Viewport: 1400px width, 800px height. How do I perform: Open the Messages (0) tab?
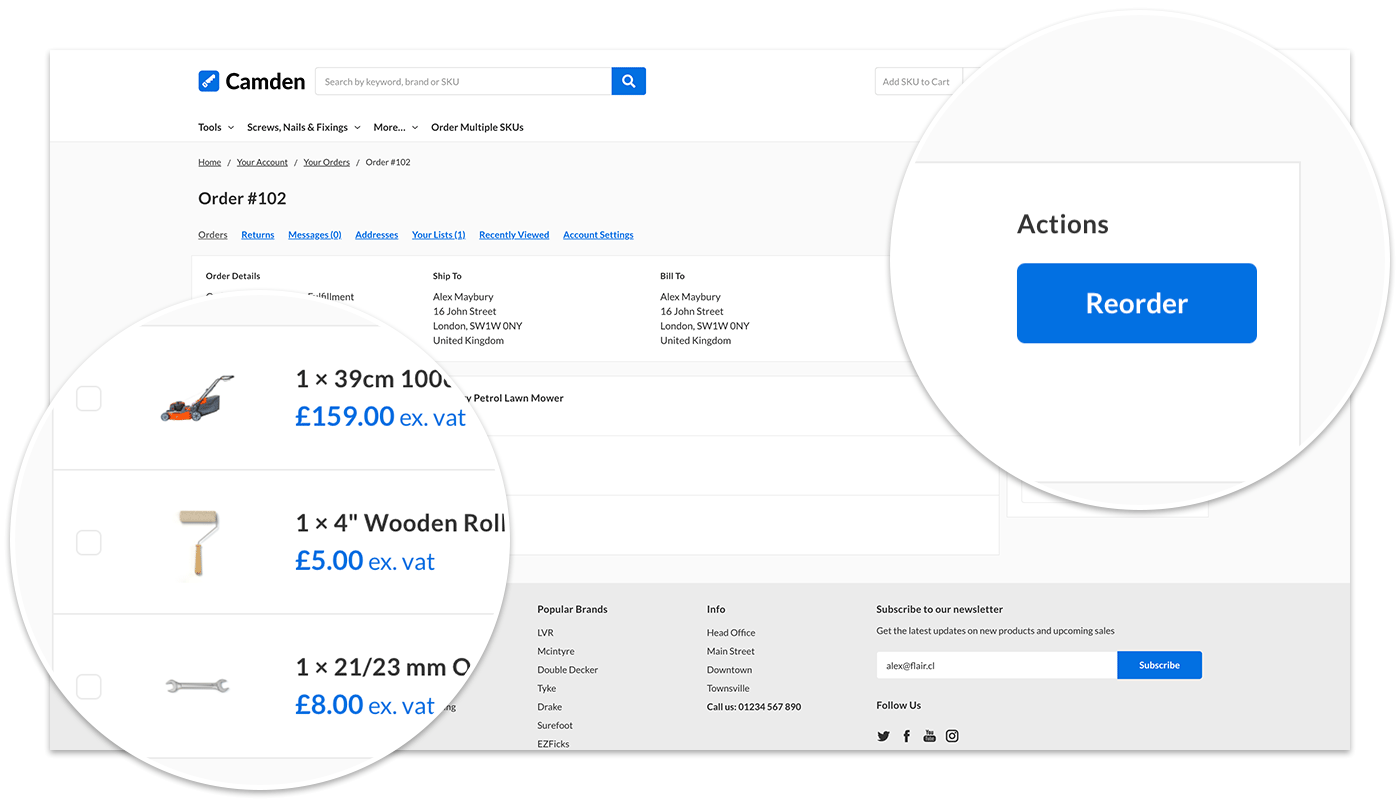315,235
